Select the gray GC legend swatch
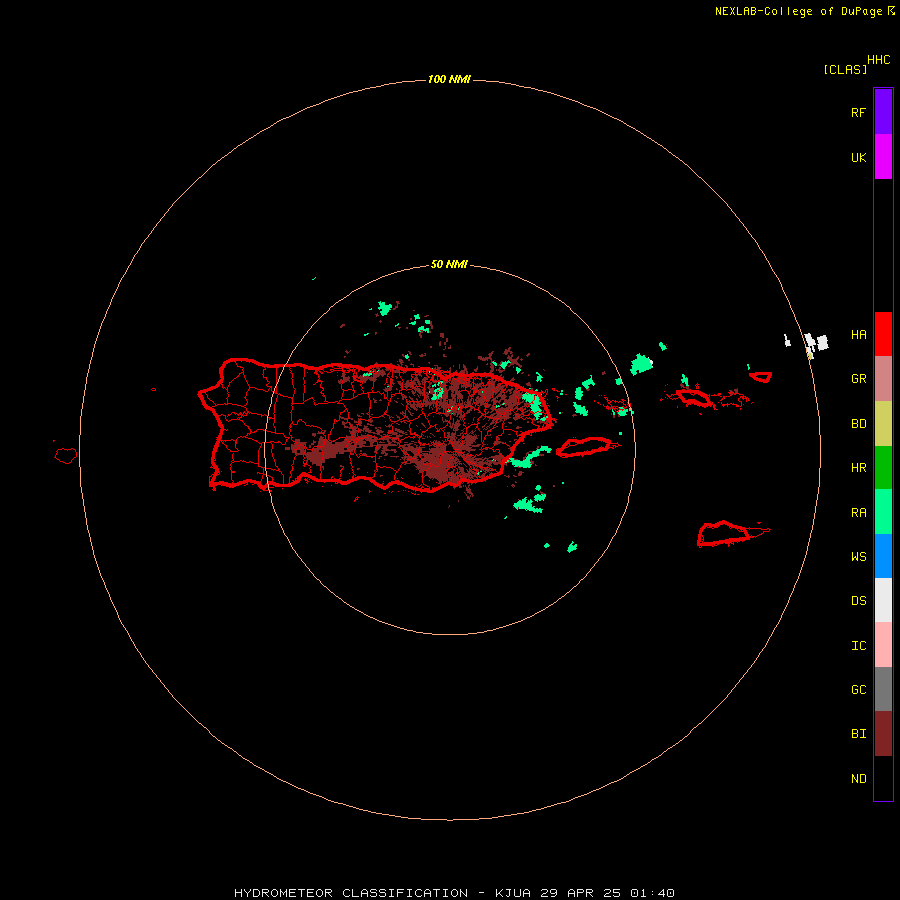Screen dimensions: 900x900 coord(883,689)
